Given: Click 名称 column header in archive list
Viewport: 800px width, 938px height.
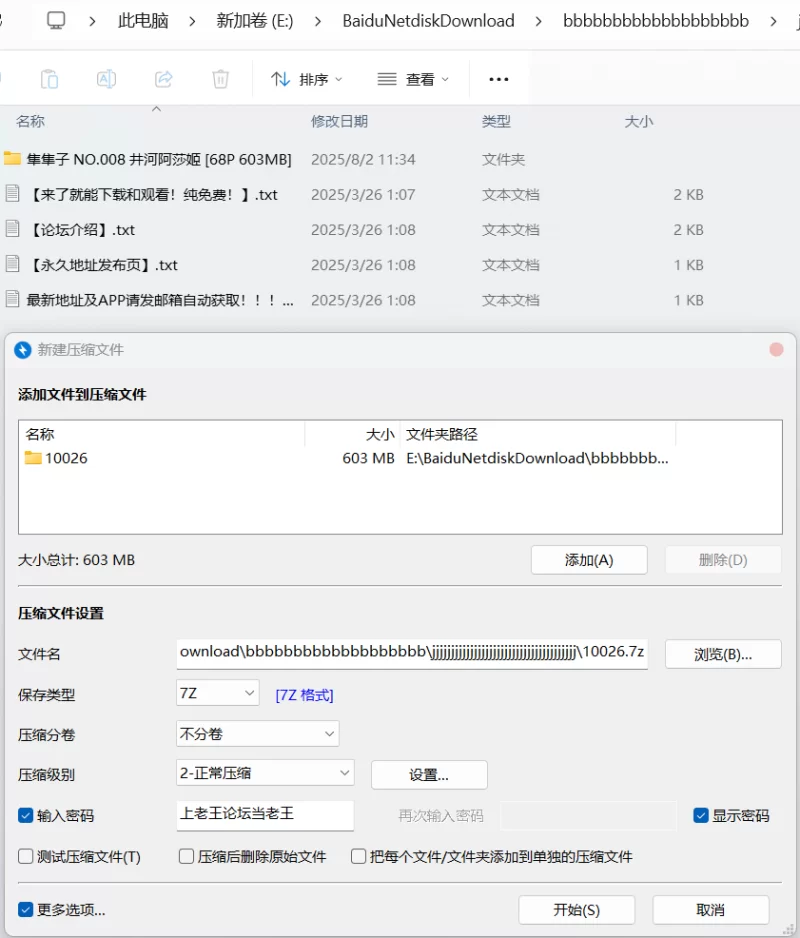Looking at the screenshot, I should [x=40, y=434].
